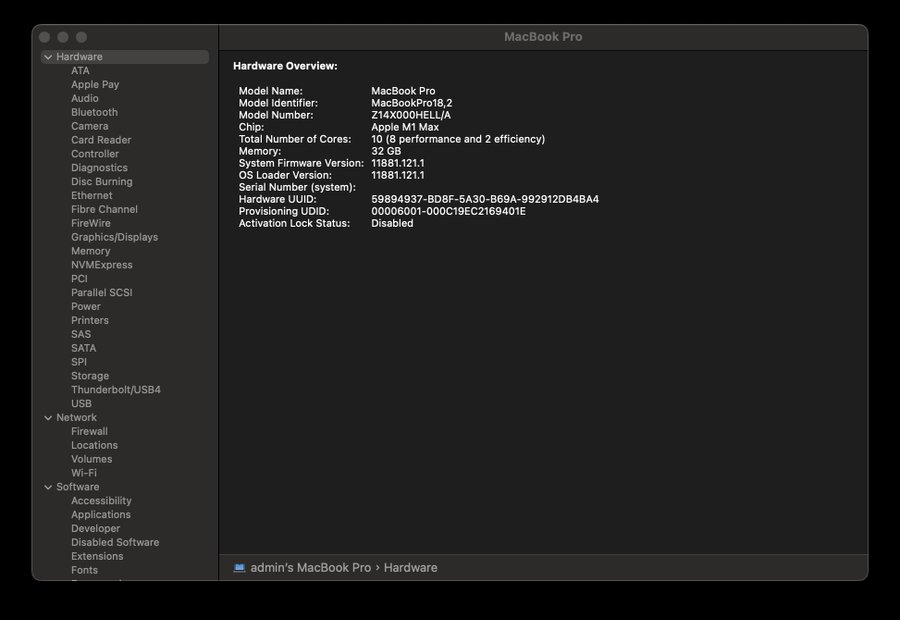The width and height of the screenshot is (900, 620).
Task: Show Ethernet hardware details
Action: point(92,196)
